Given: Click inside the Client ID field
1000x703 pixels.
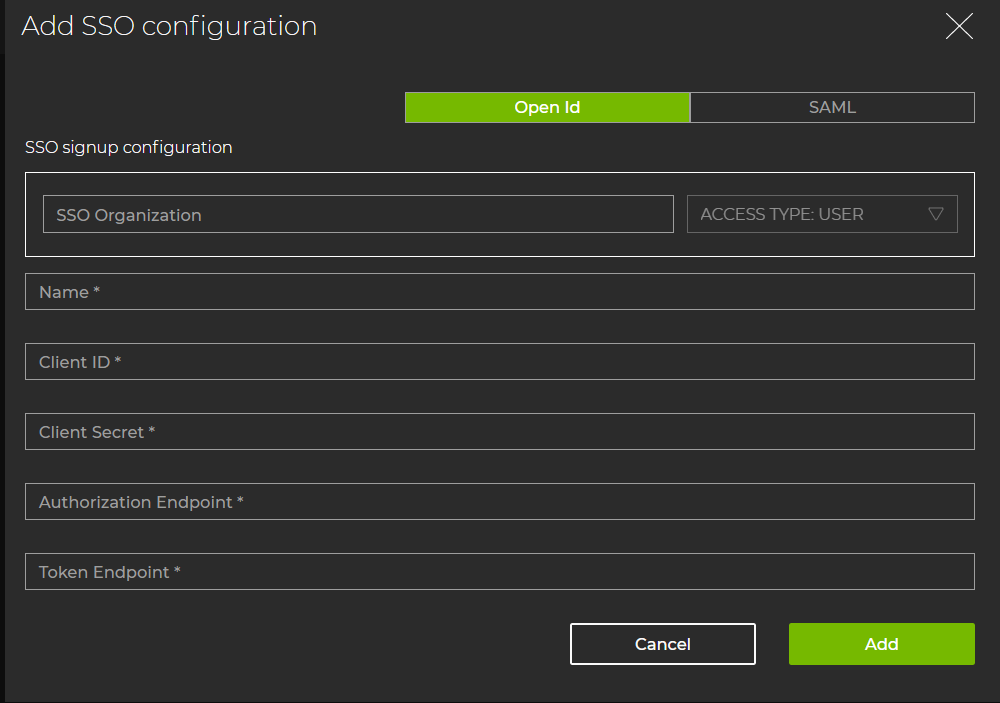Looking at the screenshot, I should click(x=500, y=361).
